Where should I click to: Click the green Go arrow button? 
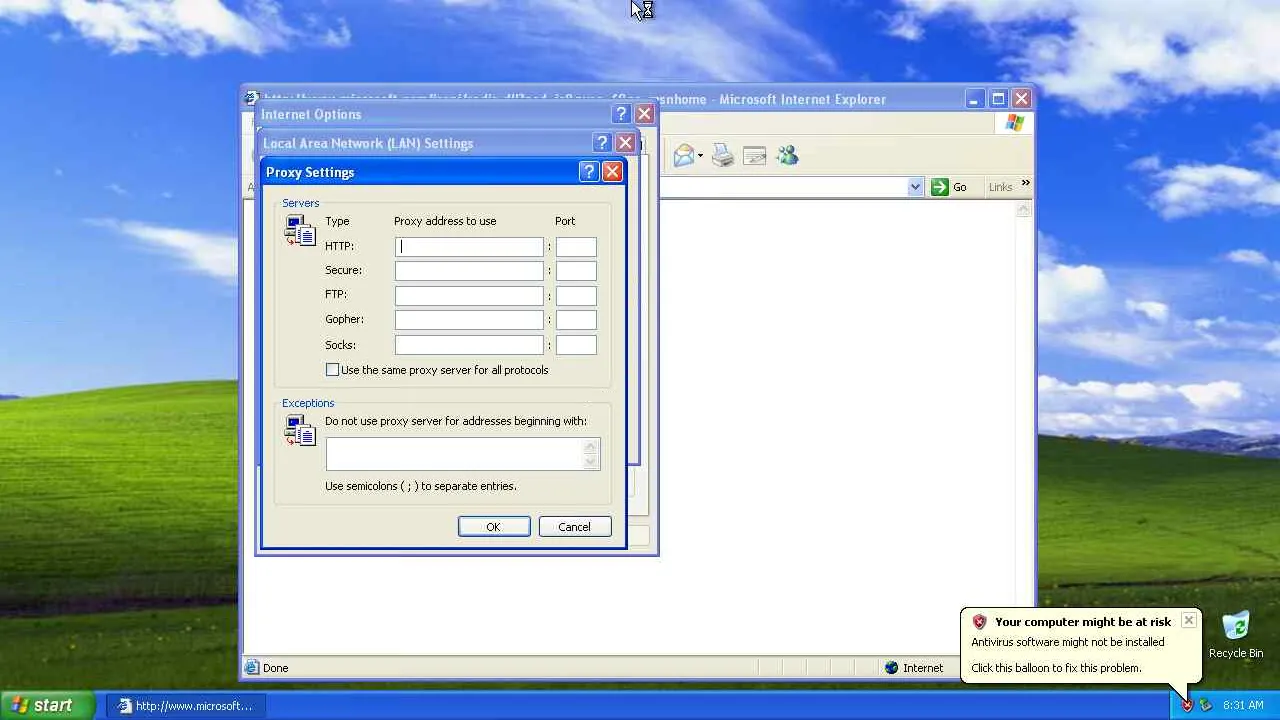(x=939, y=187)
